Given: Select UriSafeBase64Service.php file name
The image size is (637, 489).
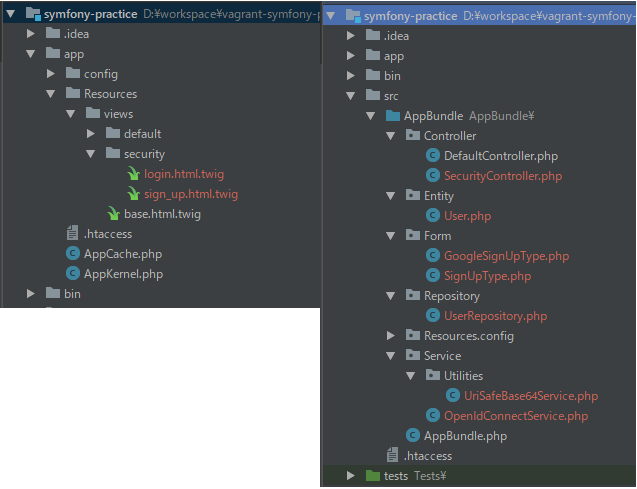Looking at the screenshot, I should pos(531,396).
